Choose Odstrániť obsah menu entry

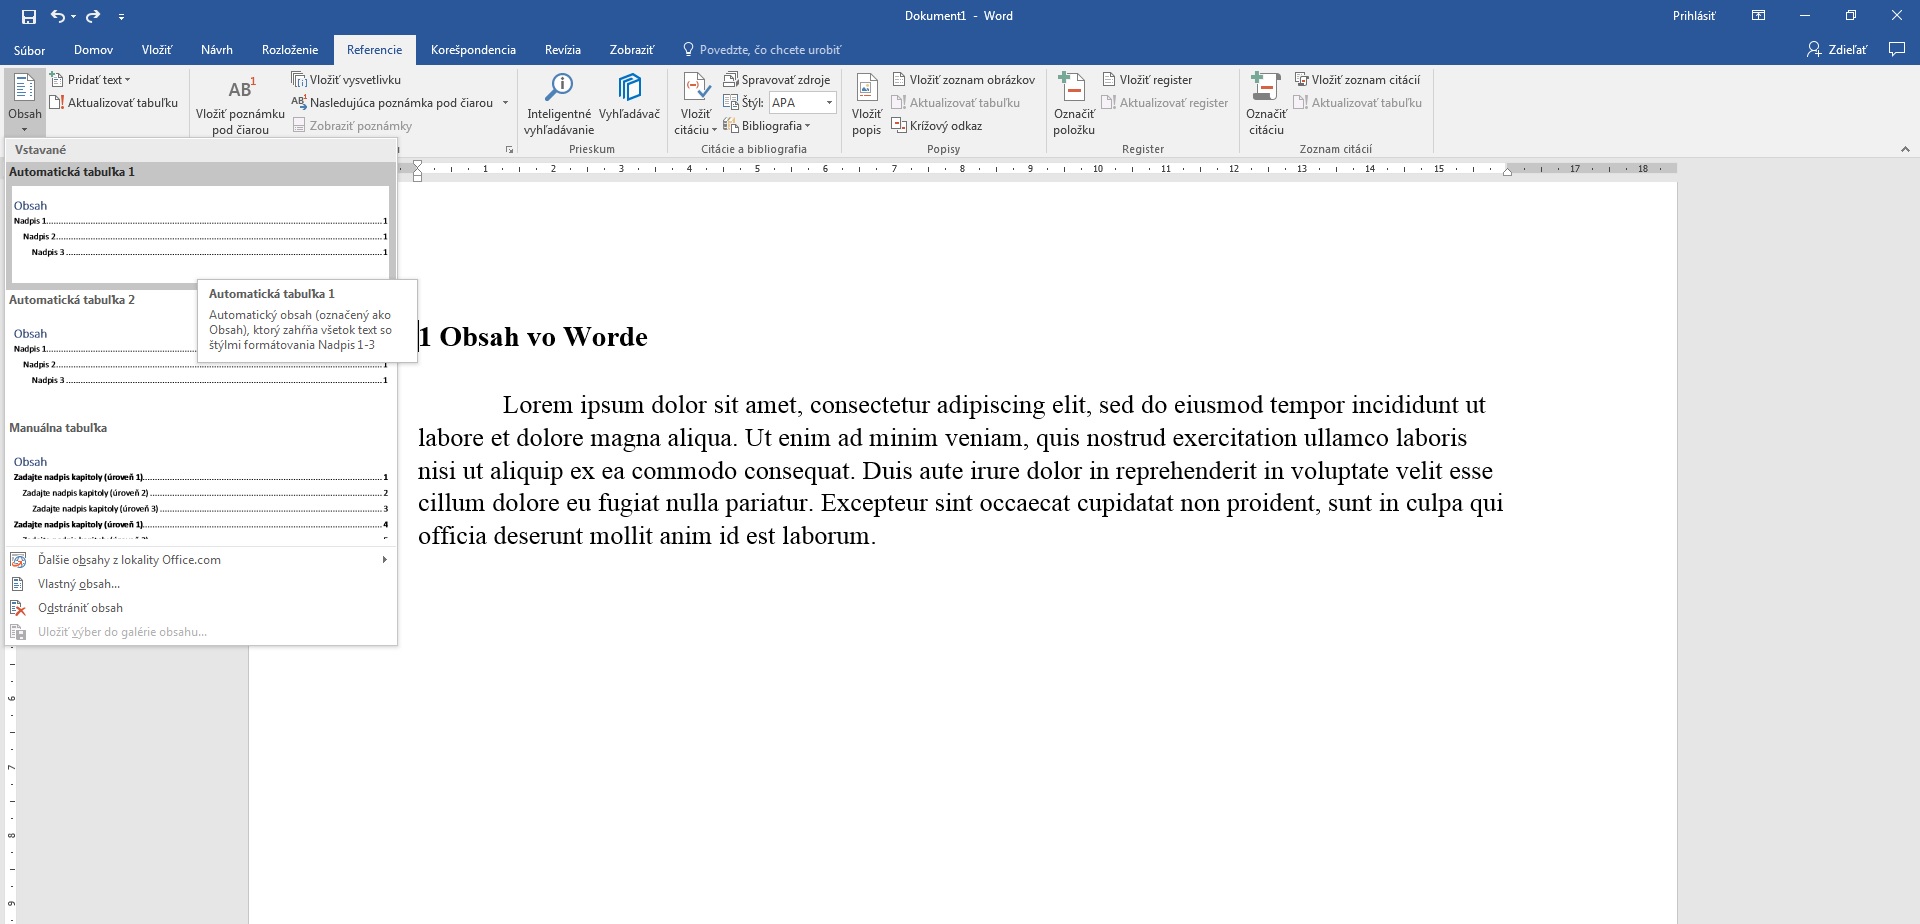pos(201,608)
